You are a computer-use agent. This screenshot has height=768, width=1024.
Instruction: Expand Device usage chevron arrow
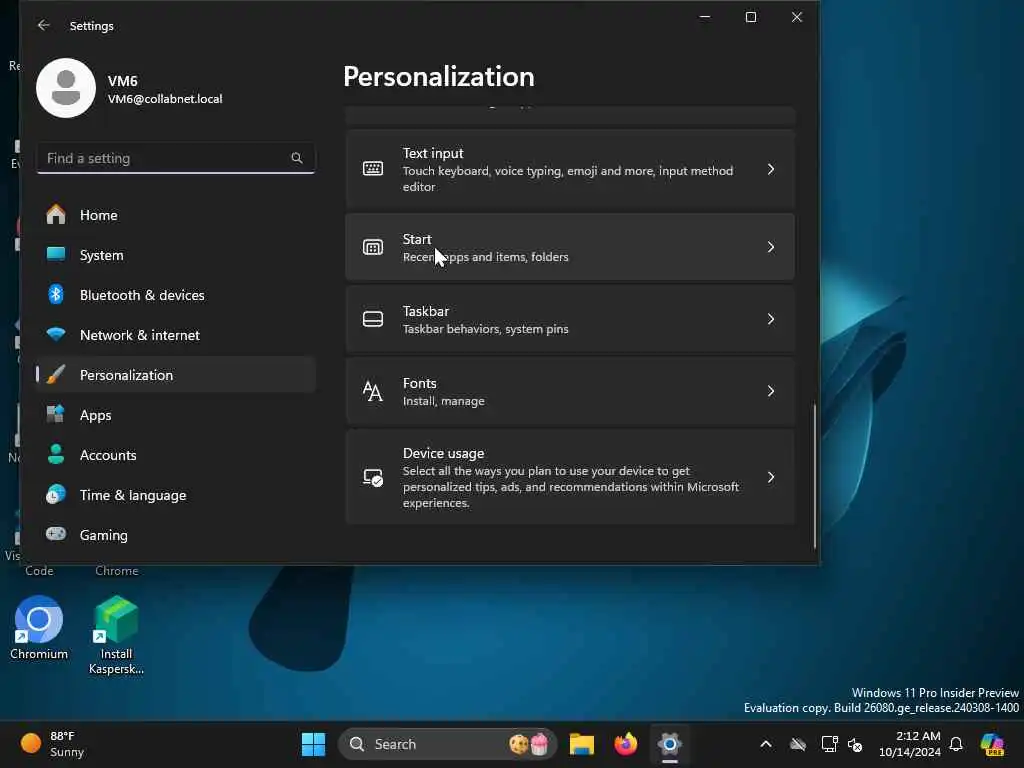[771, 477]
